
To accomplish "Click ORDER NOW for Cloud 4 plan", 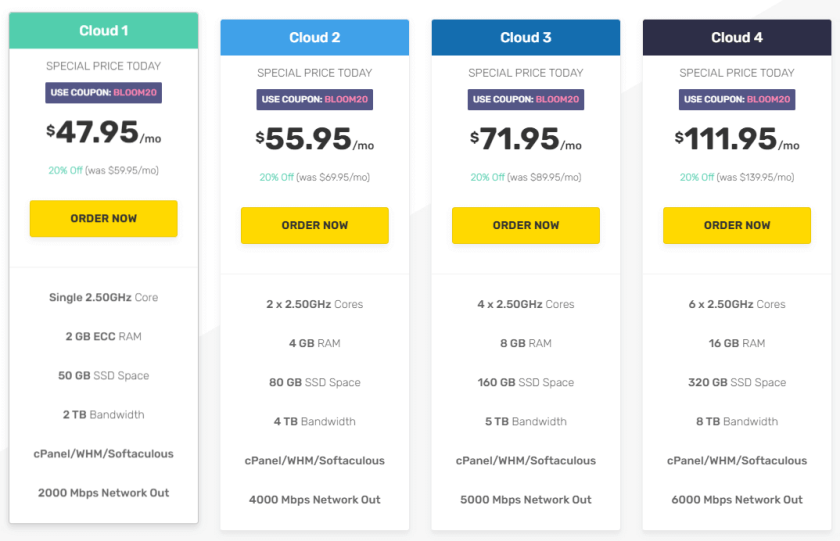I will click(737, 226).
